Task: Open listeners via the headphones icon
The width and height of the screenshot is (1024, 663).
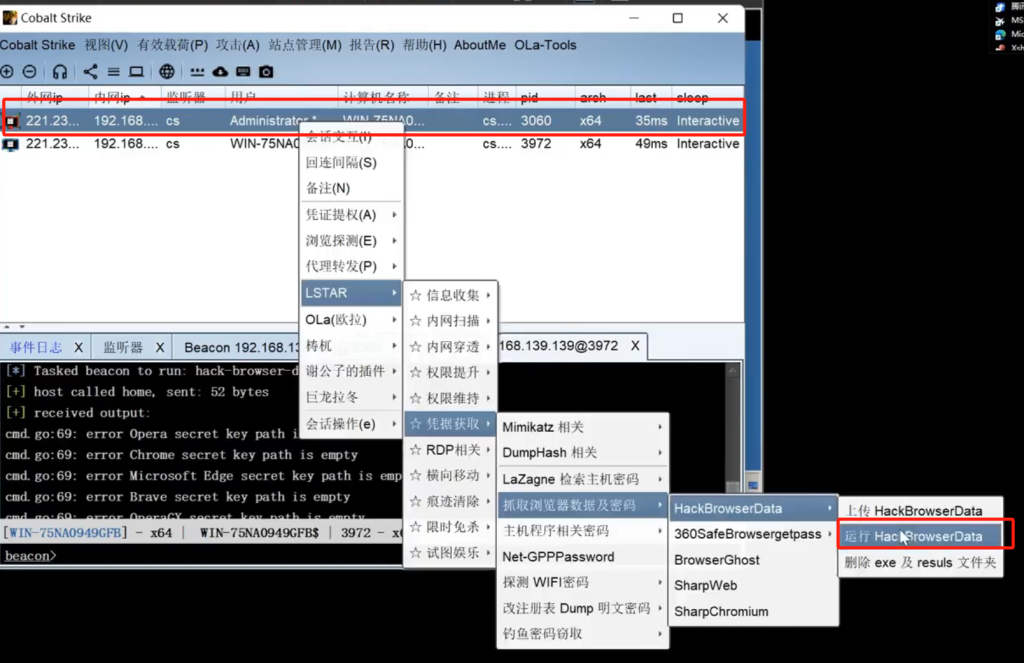Action: (x=60, y=72)
